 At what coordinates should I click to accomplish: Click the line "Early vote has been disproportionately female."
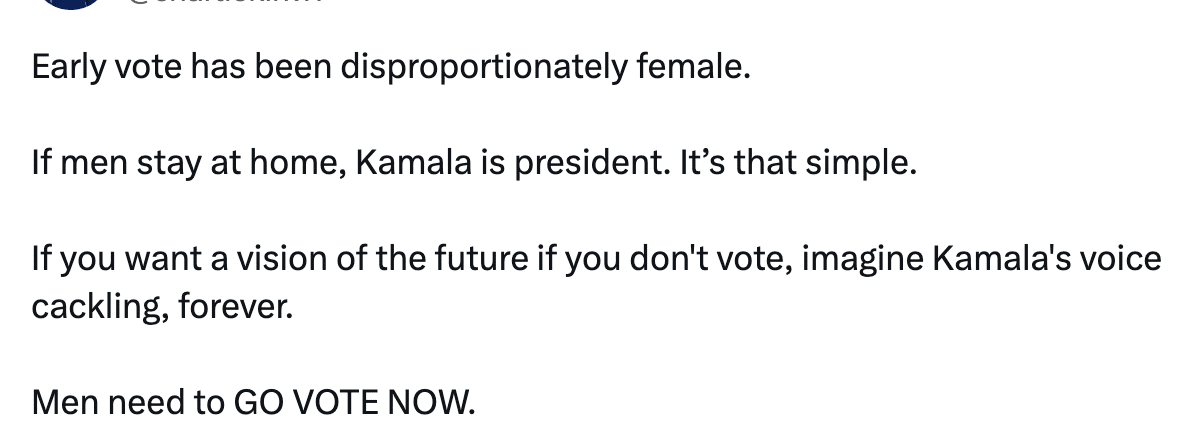click(390, 68)
